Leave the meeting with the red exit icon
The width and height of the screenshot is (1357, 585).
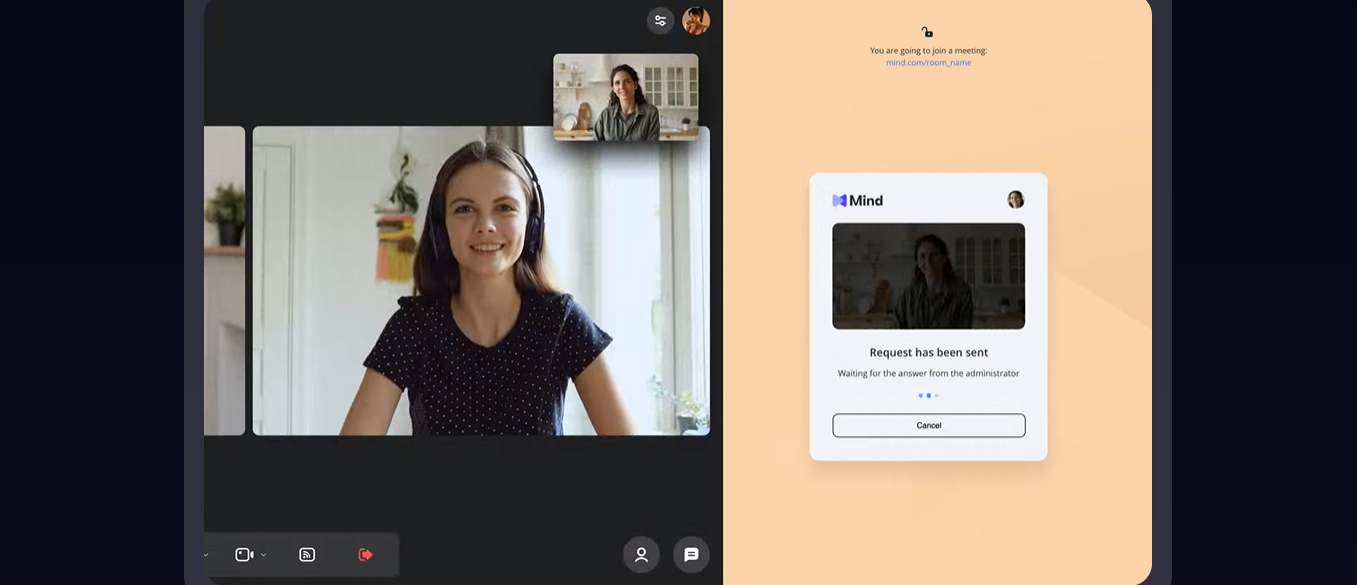coord(365,555)
